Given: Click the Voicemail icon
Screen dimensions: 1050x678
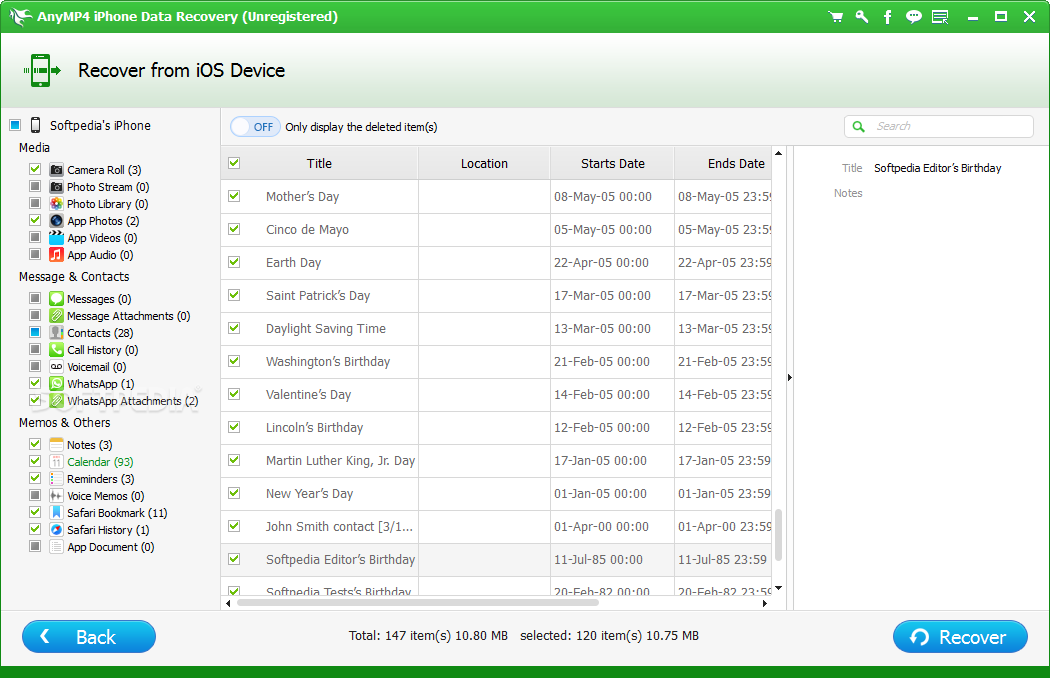Looking at the screenshot, I should [57, 366].
